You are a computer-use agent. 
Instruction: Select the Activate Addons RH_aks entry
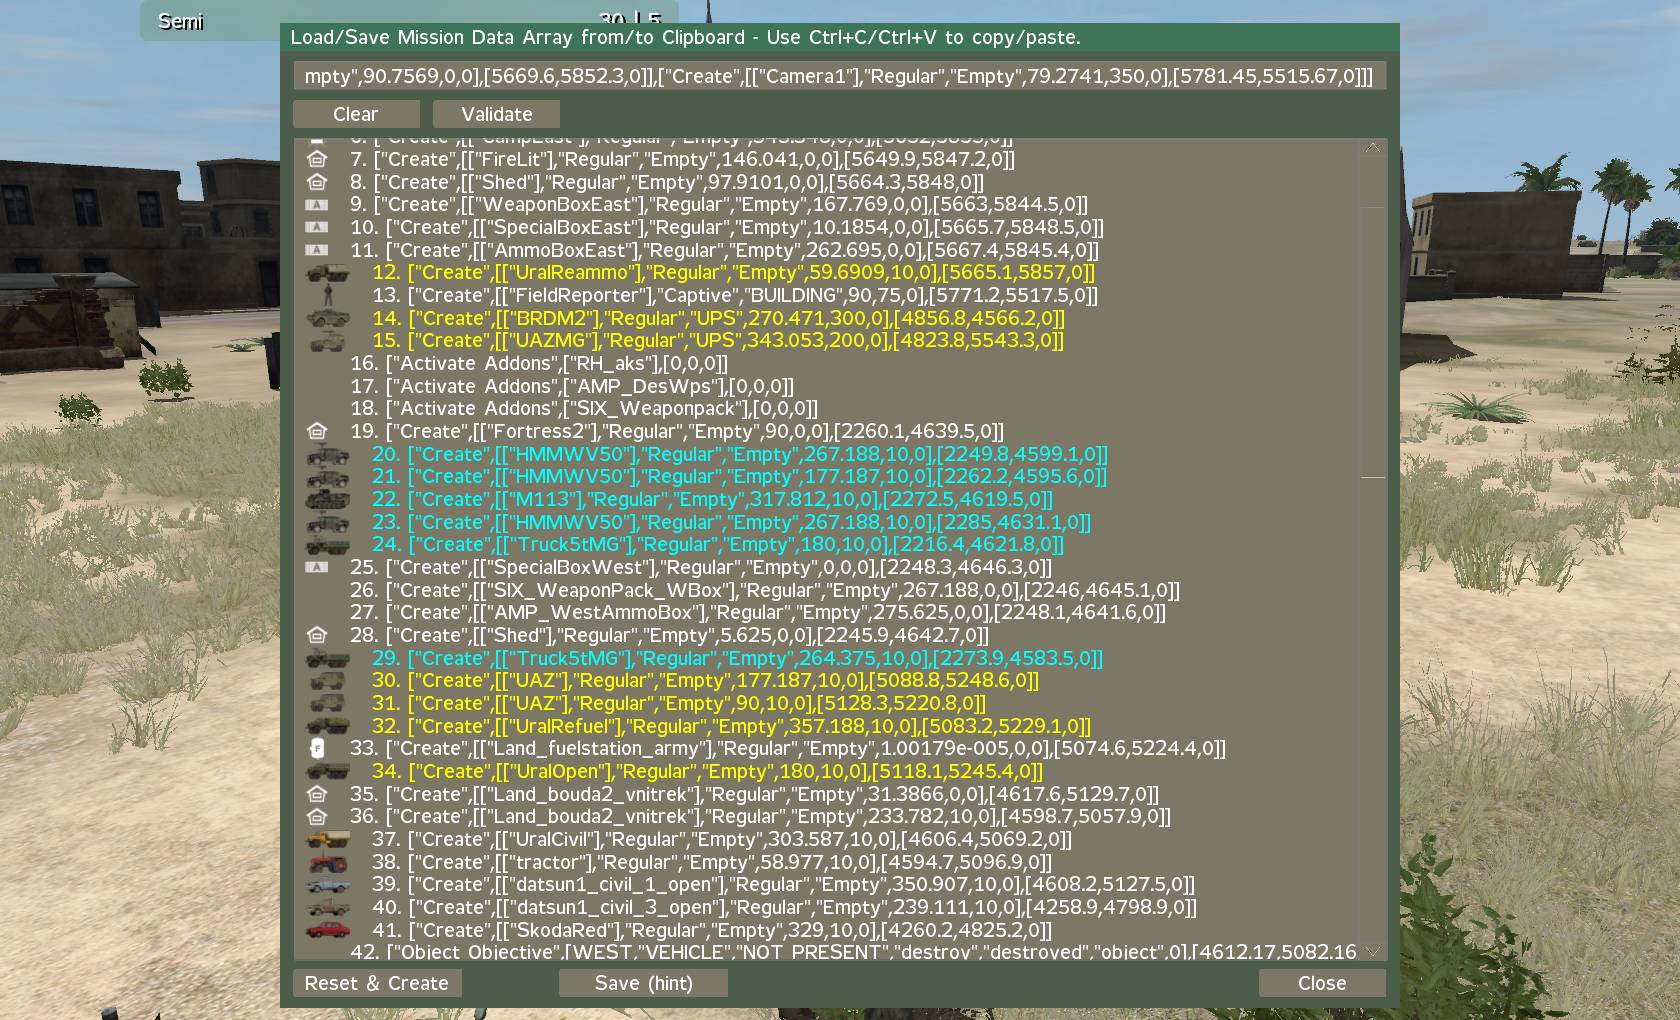click(556, 363)
